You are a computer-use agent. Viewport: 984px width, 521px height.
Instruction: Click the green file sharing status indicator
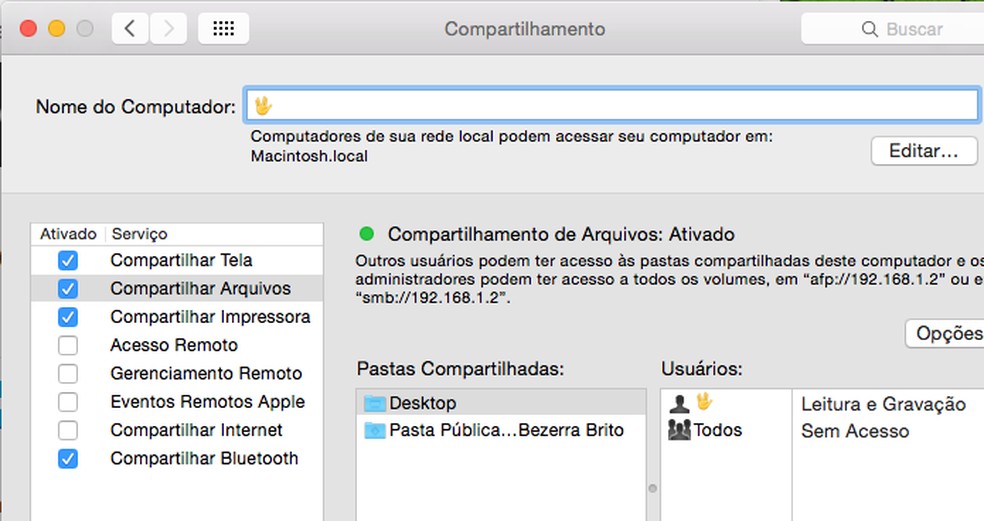(x=366, y=234)
